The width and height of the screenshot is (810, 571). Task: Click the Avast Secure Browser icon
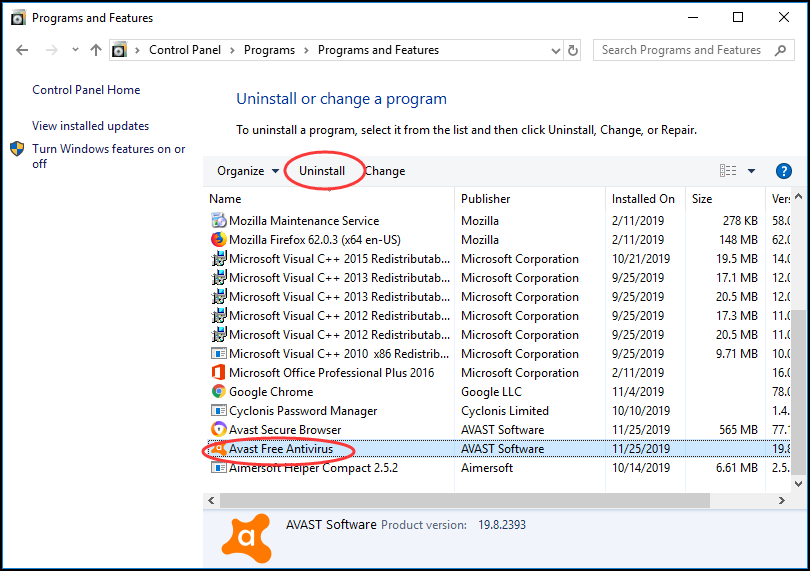(x=219, y=429)
